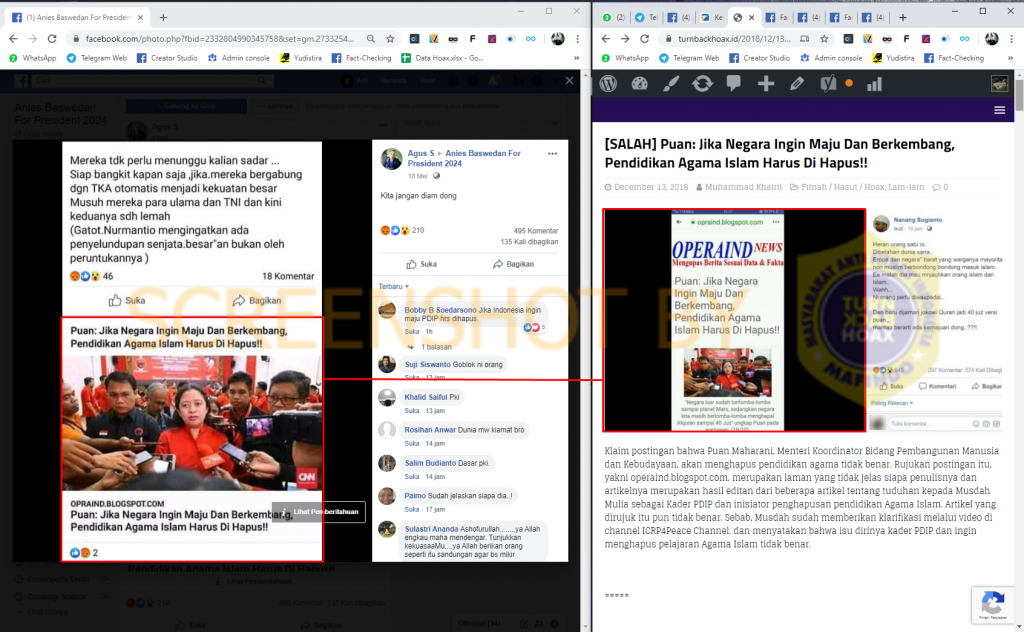This screenshot has height=632, width=1024.
Task: Click the WordPress updates circular arrows icon
Action: 702,84
